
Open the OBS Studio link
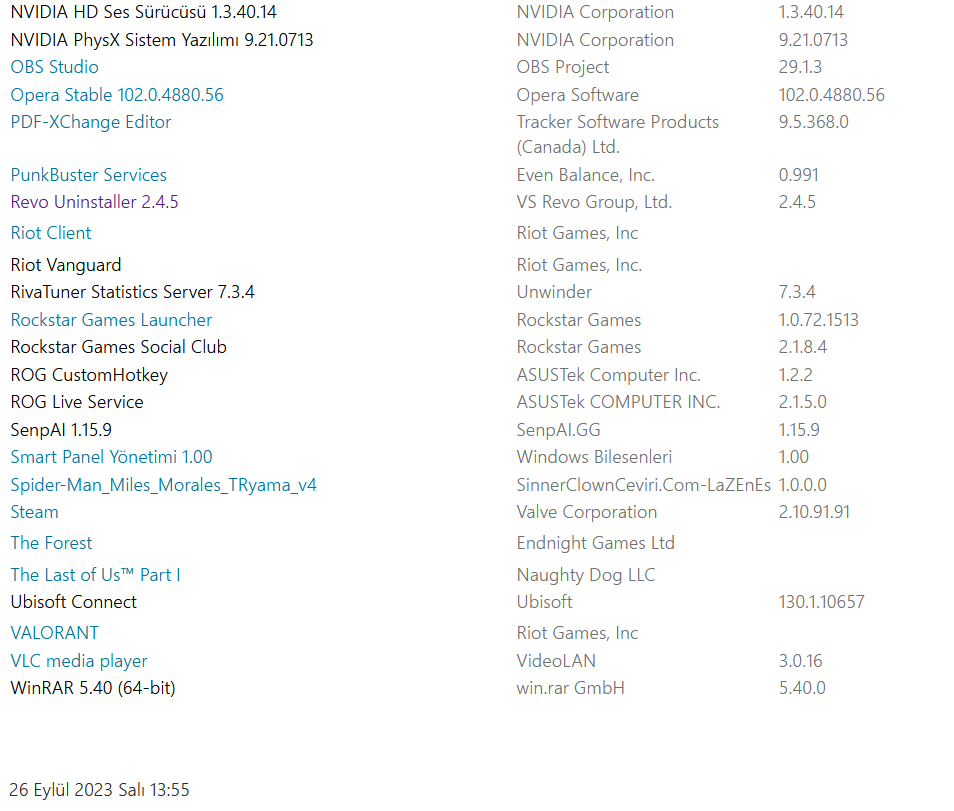[55, 67]
